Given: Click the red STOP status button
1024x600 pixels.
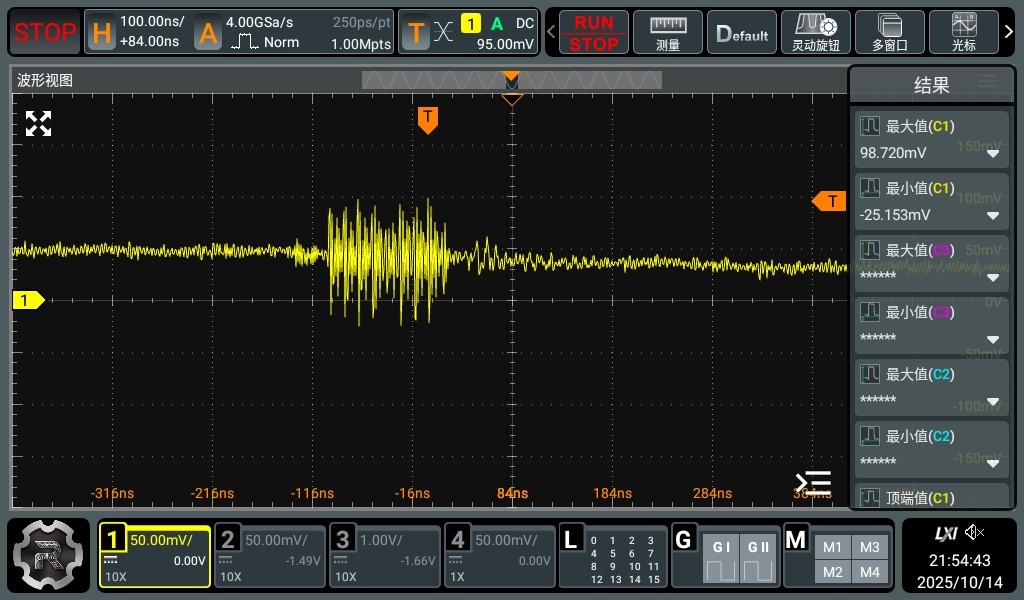Looking at the screenshot, I should [45, 32].
